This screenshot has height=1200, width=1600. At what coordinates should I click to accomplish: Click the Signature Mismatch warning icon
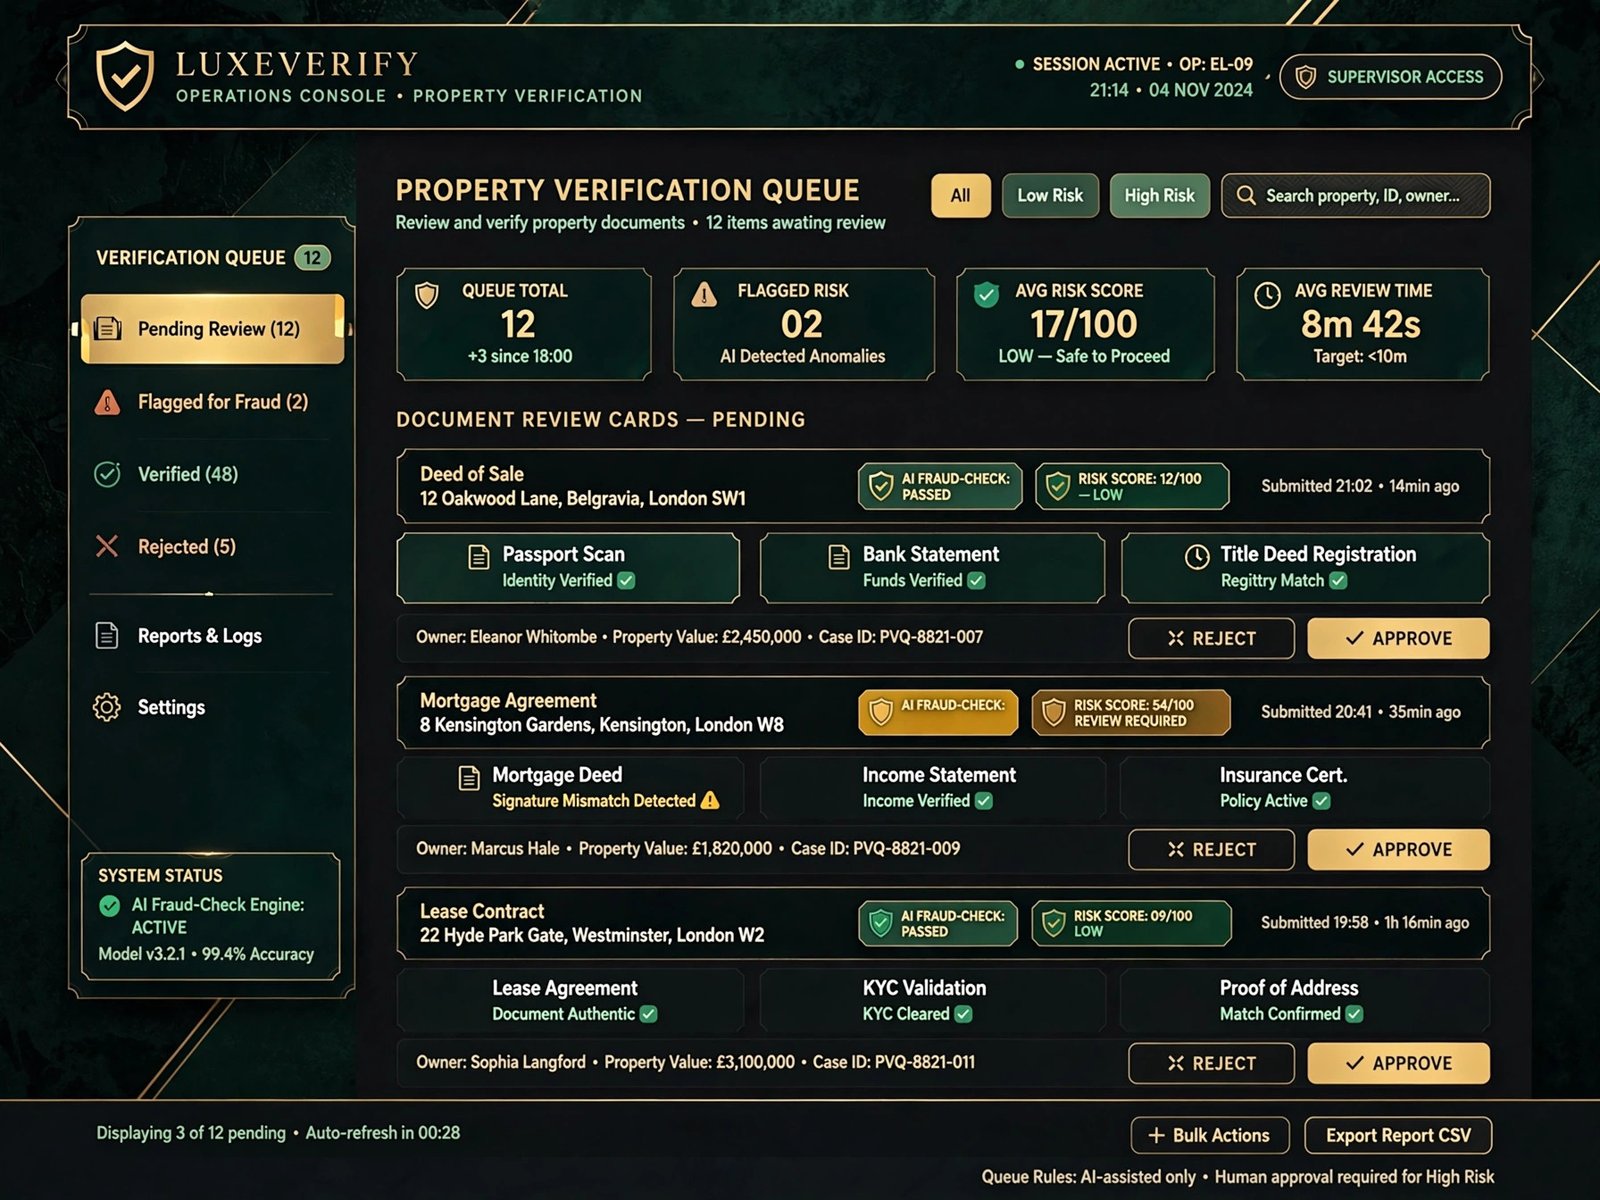pos(710,800)
